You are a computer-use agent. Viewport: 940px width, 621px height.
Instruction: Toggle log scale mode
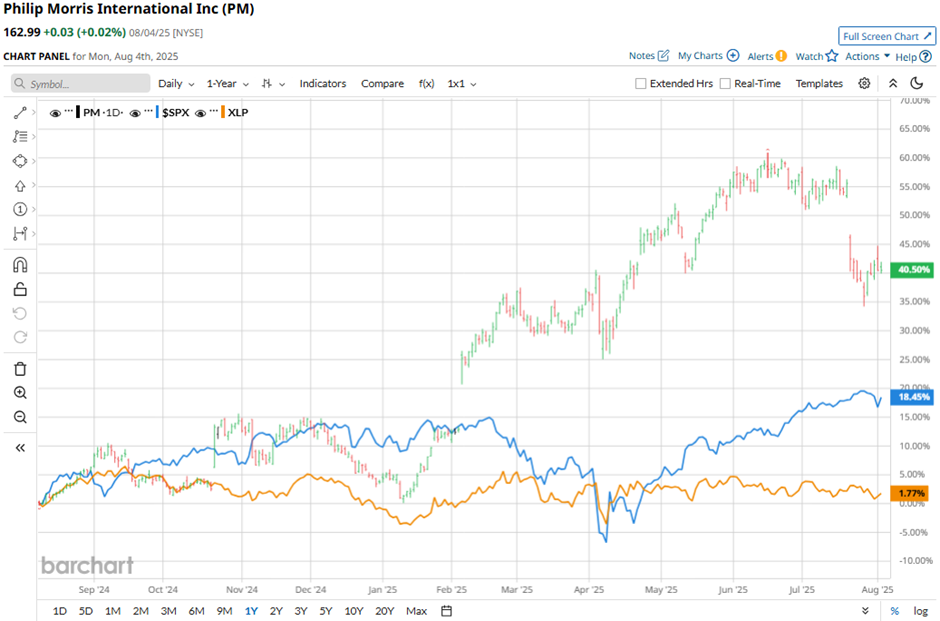[920, 611]
